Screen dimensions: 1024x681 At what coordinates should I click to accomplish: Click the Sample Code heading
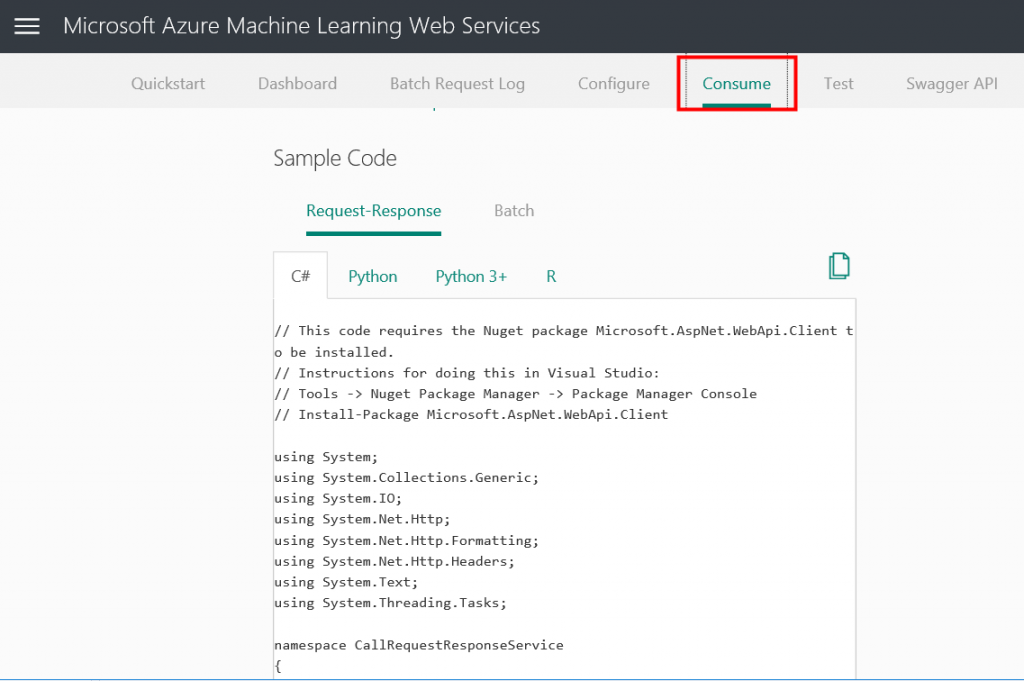(x=335, y=158)
